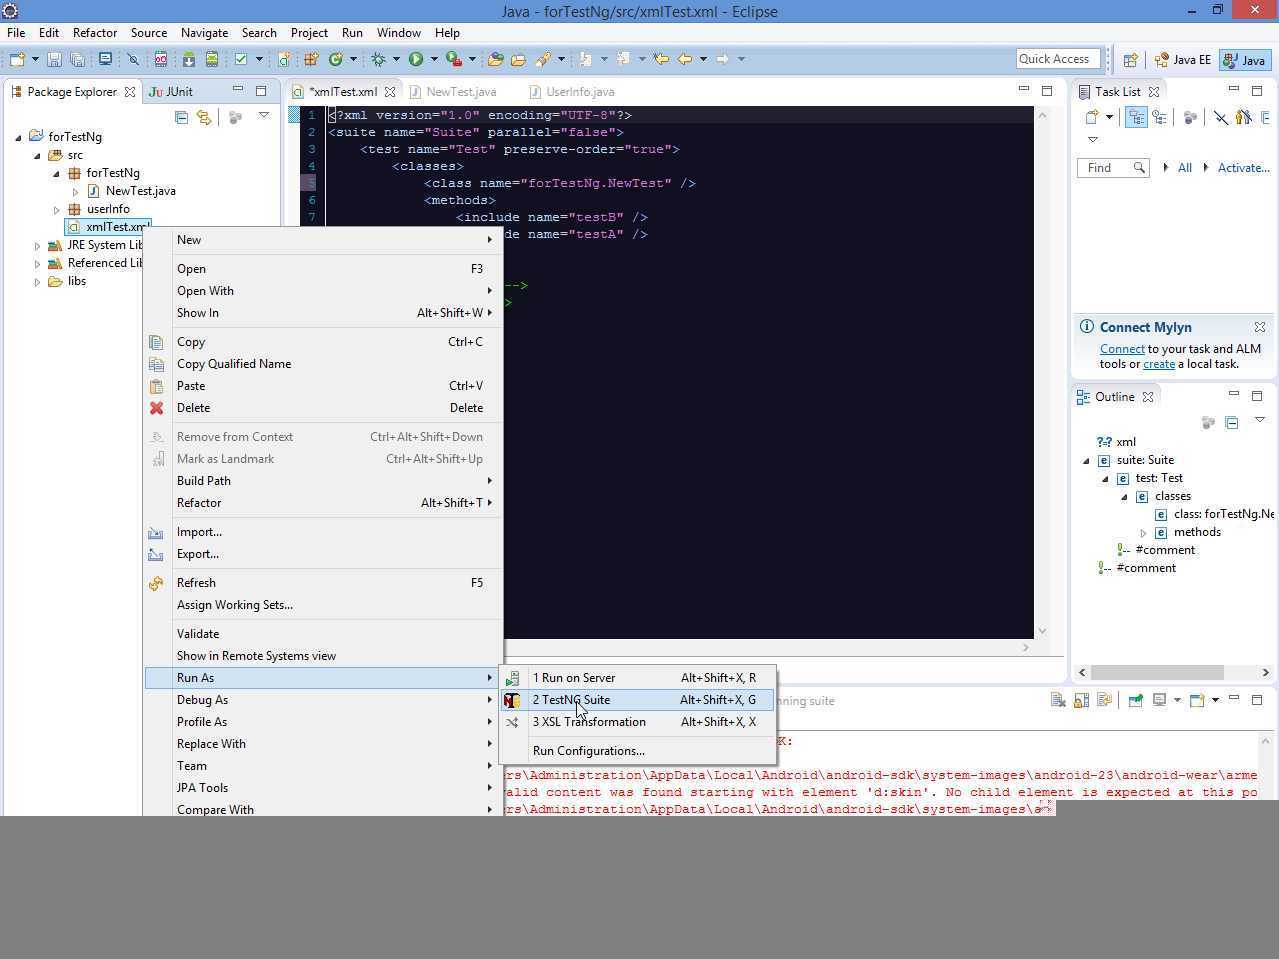Maximize the editor area
The image size is (1279, 959).
tap(1047, 90)
